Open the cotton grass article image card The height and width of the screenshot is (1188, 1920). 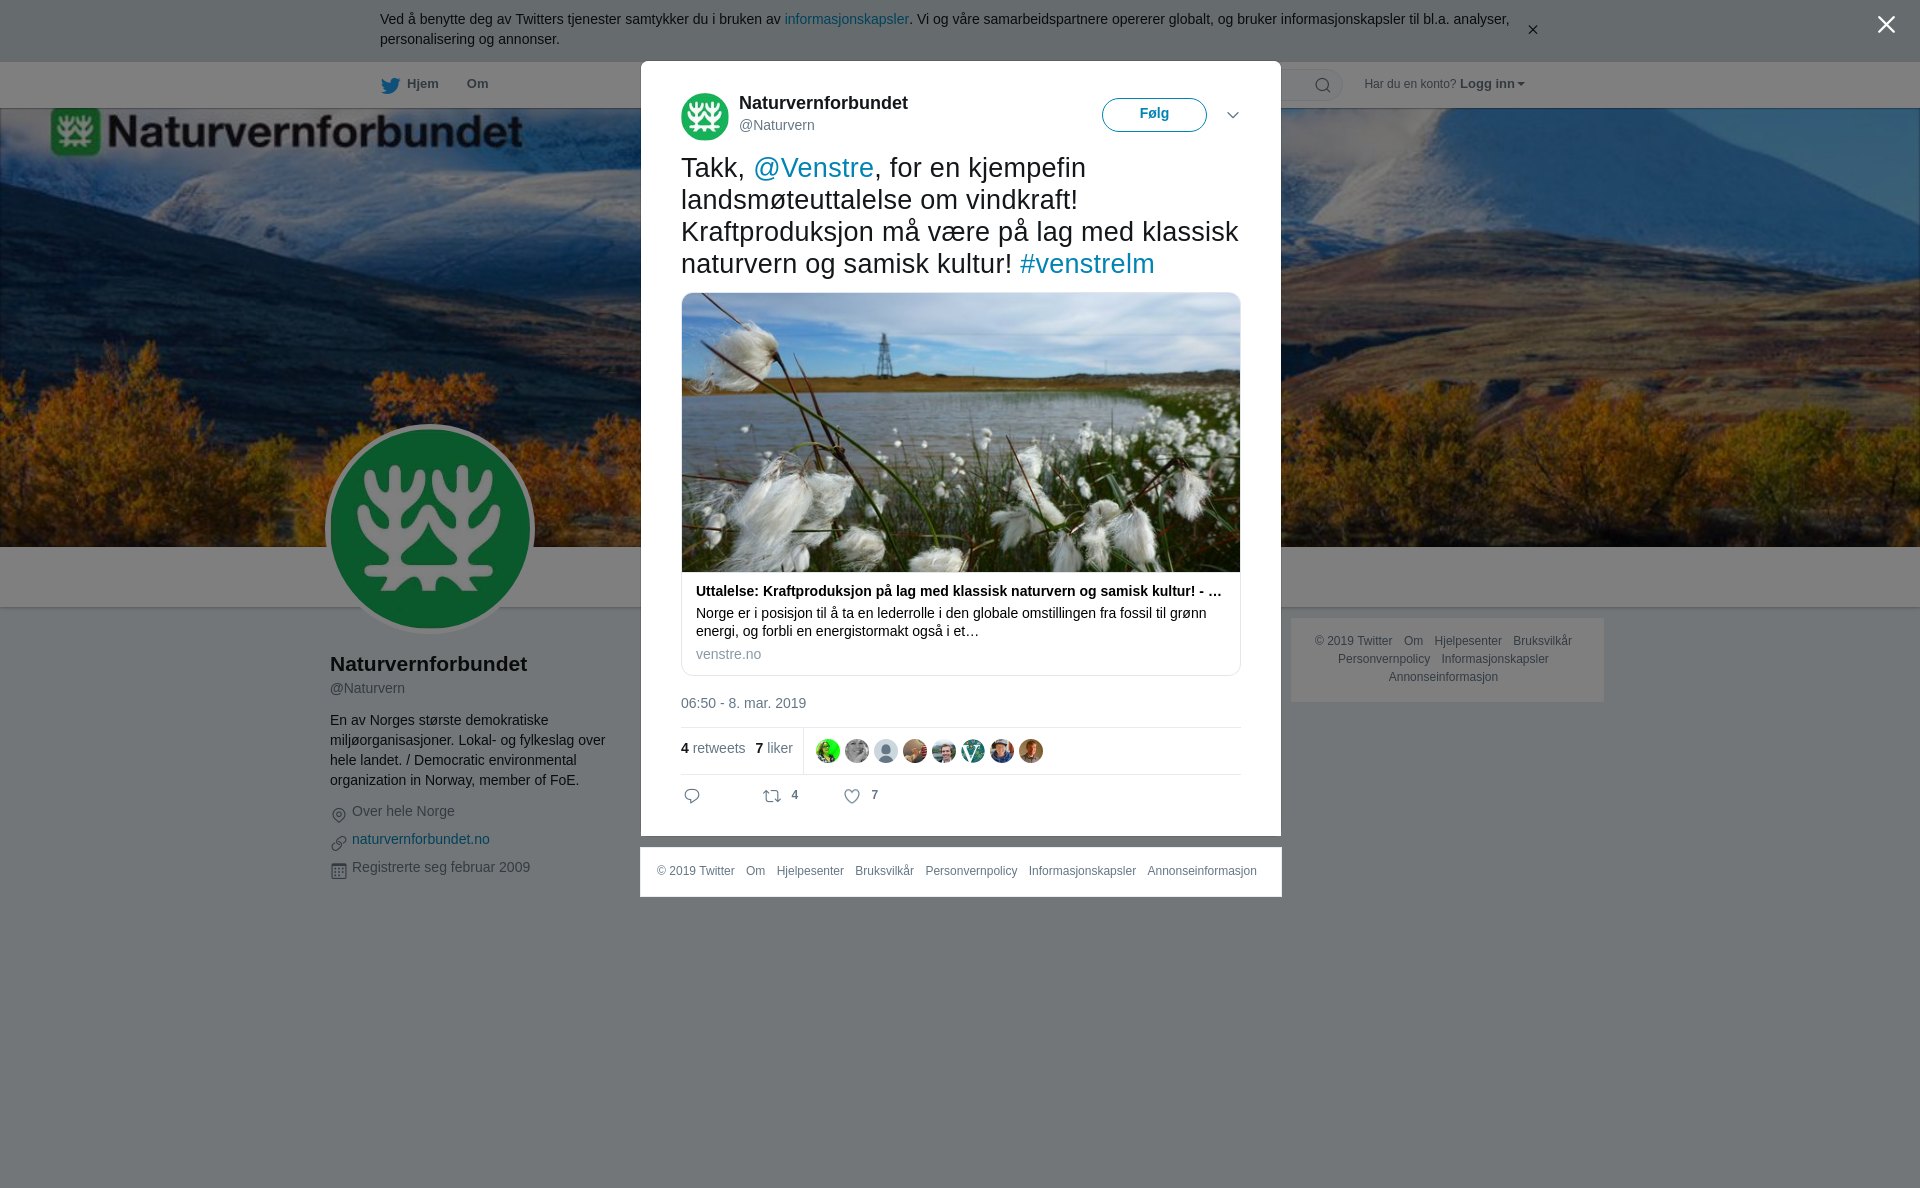coord(961,432)
